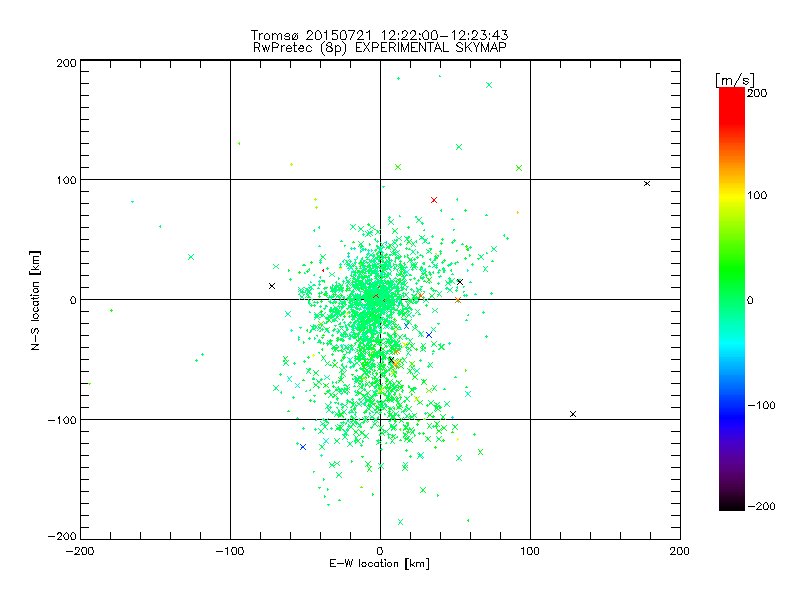Viewport: 800px width, 600px height.
Task: Click the colorbar '-100' tick label
Action: [761, 406]
